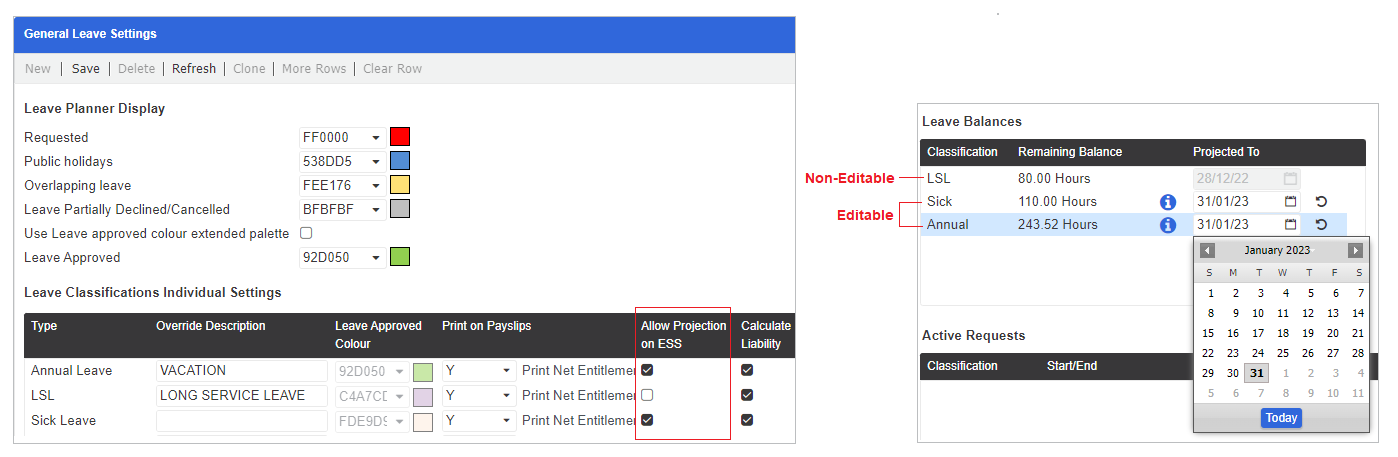Go to previous month in calendar
1398x457 pixels.
(x=1207, y=251)
